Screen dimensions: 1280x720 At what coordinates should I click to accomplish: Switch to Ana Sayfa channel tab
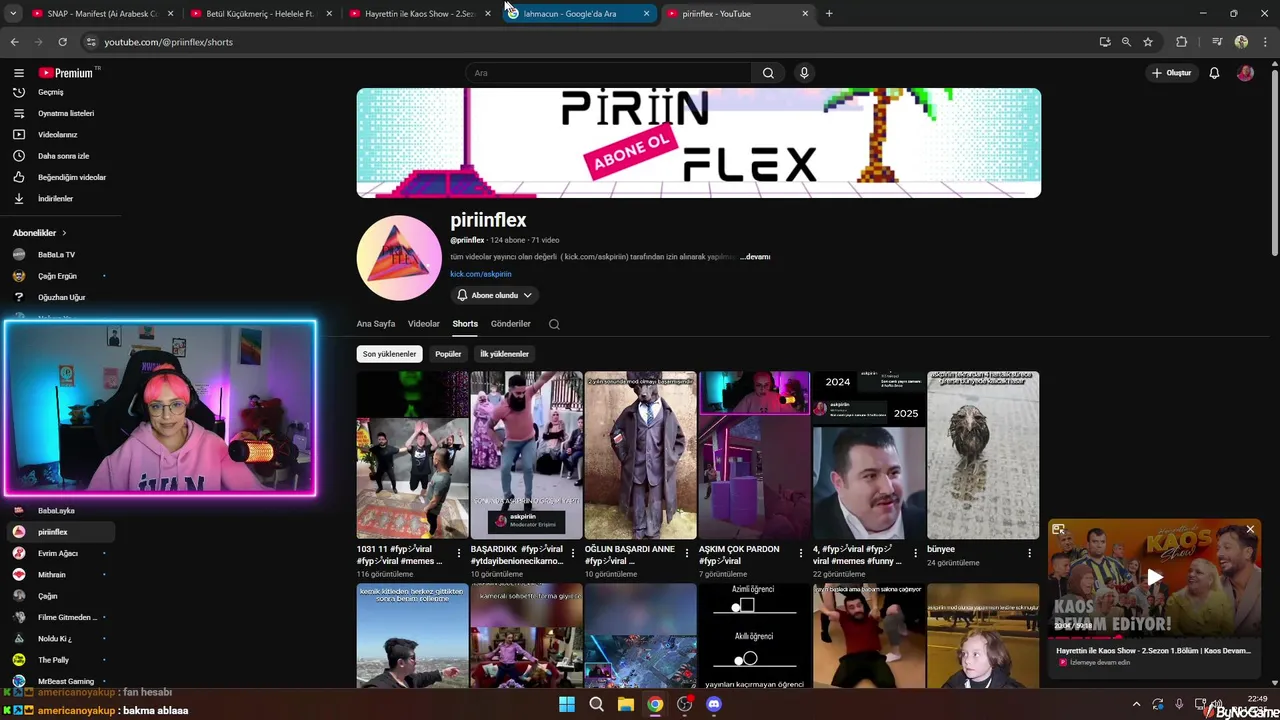tap(376, 324)
